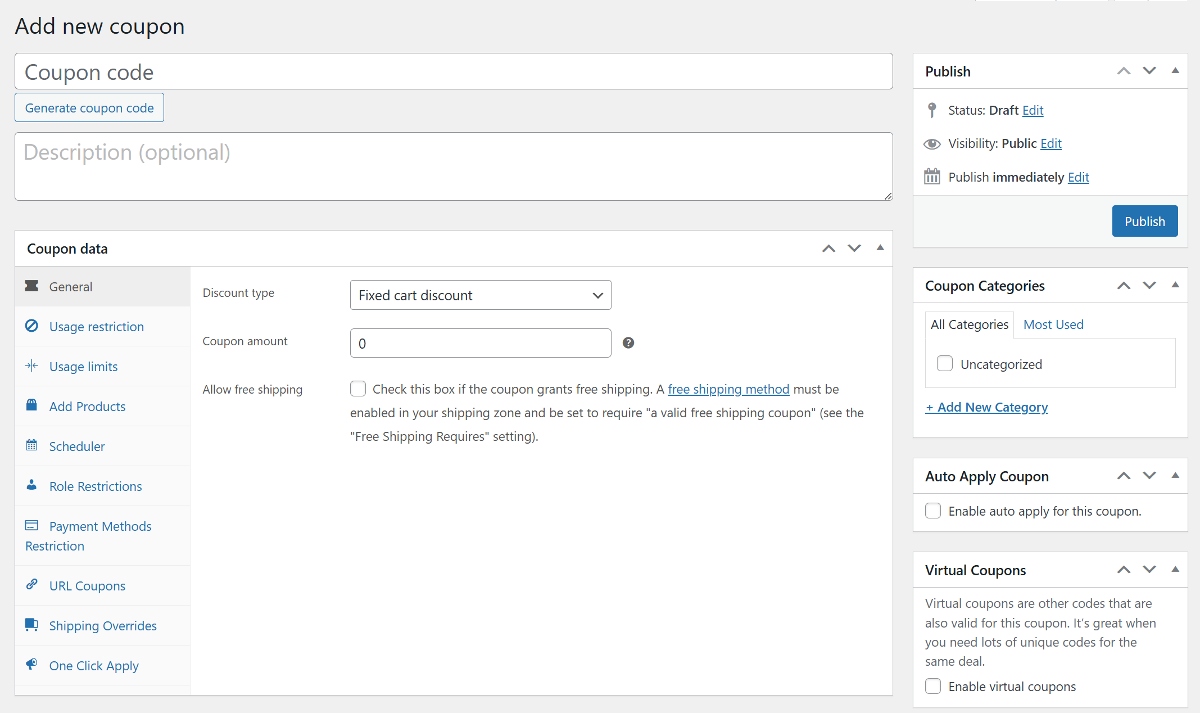The width and height of the screenshot is (1200, 713).
Task: Click the Role Restrictions person icon
Action: (32, 486)
